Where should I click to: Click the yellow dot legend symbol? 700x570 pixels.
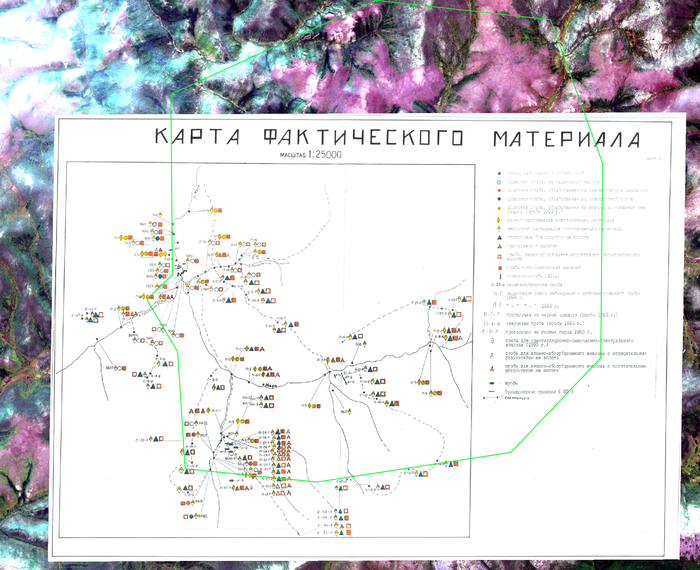point(500,208)
